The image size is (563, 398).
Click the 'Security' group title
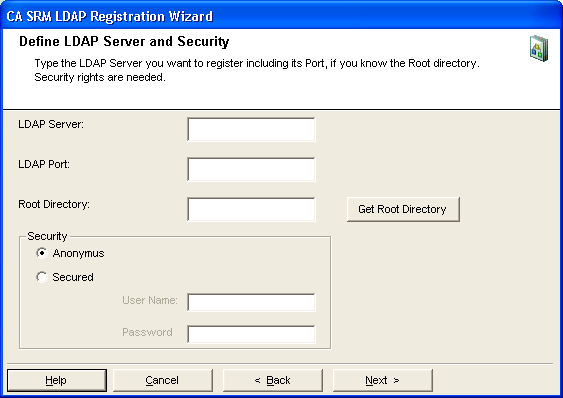click(x=47, y=236)
